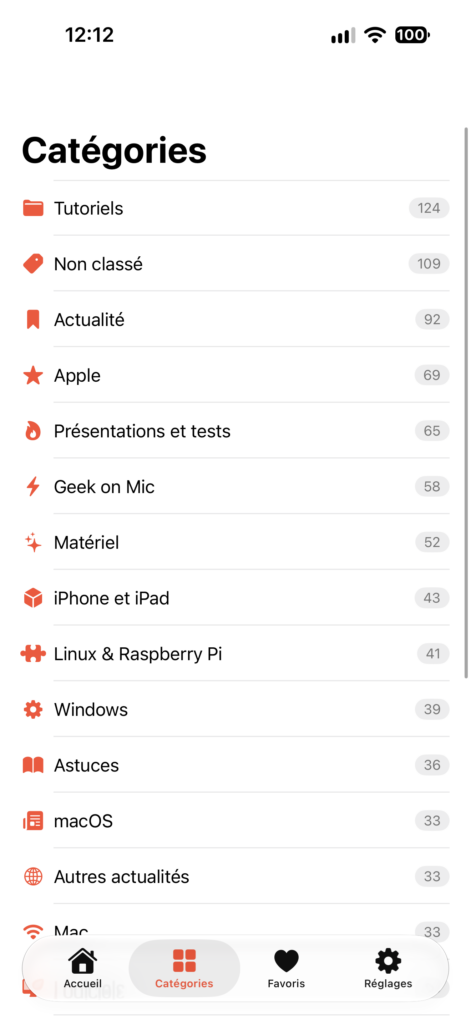
Task: Tap the tag icon beside Non classé
Action: pos(33,264)
